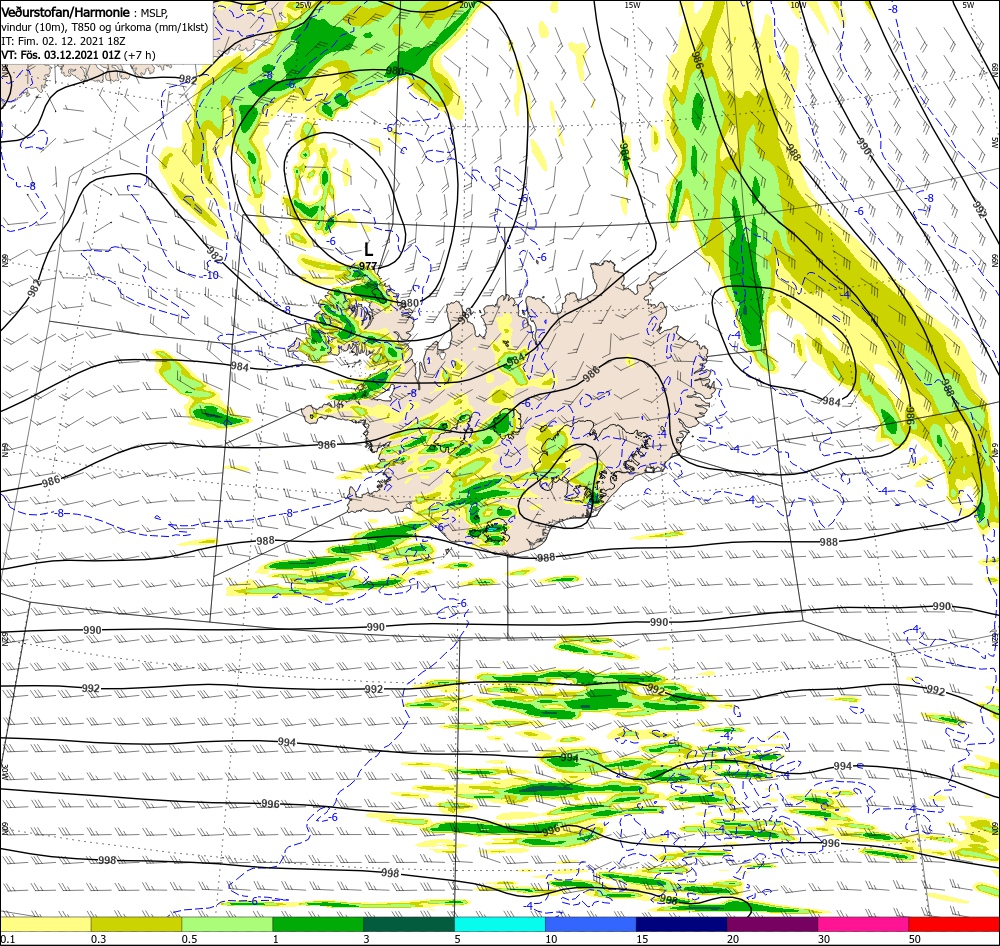Click the Veðurstofan/Harmonie title text

66,11
